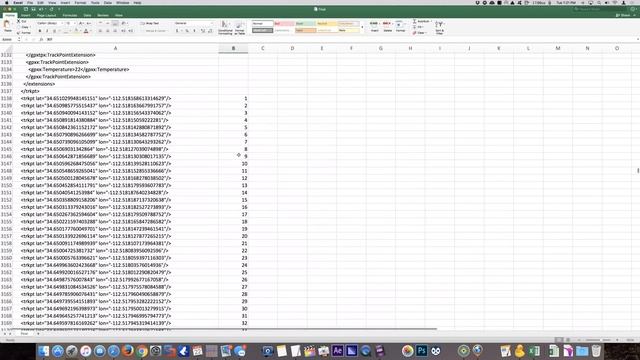
Task: Select row 3138 header
Action: coord(6,98)
